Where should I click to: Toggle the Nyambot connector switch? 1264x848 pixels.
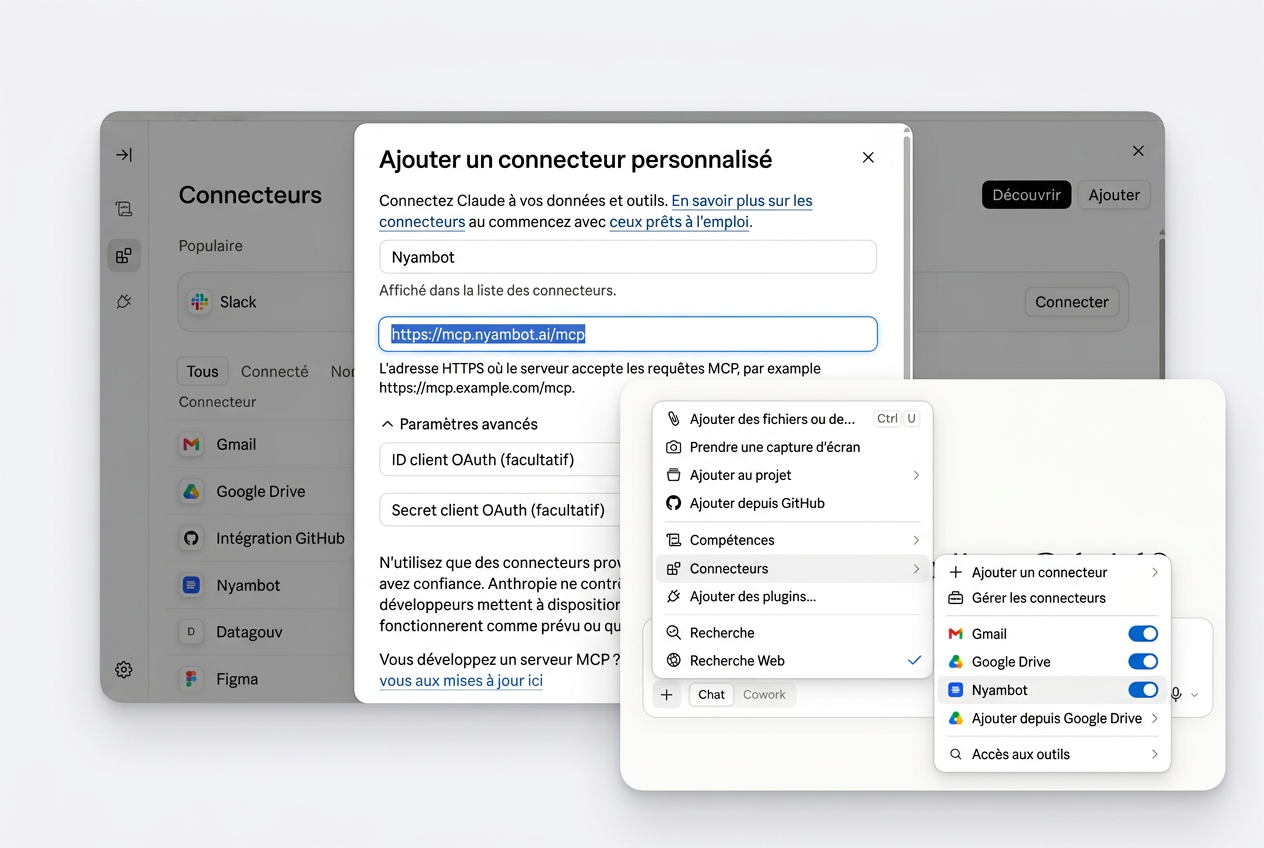(1143, 690)
